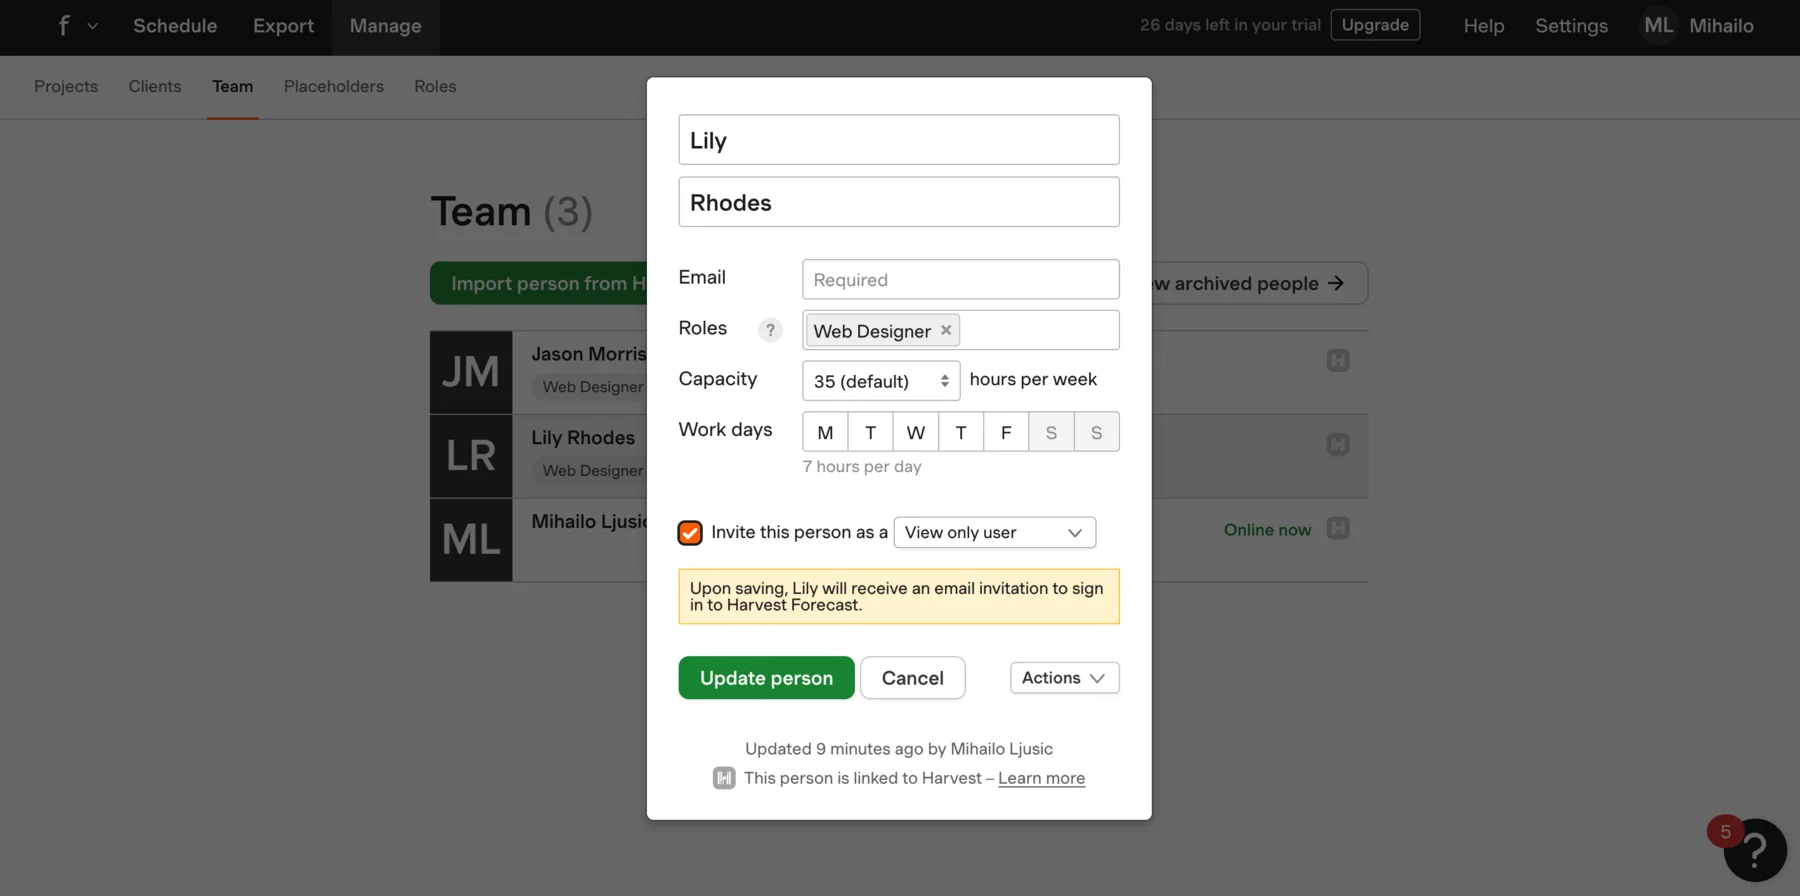
Task: Click into the Email input field
Action: (x=961, y=280)
